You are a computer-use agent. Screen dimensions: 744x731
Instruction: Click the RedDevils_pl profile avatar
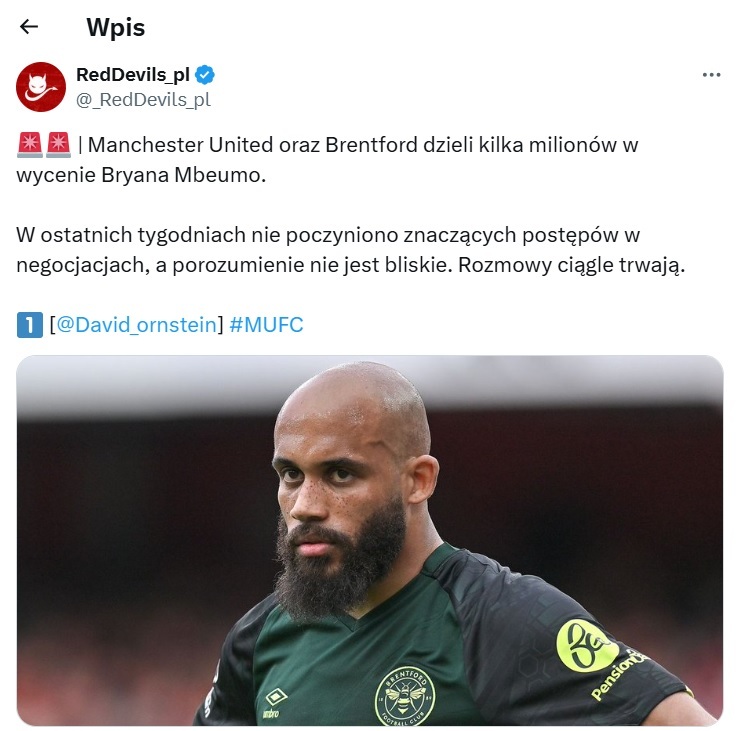click(41, 87)
